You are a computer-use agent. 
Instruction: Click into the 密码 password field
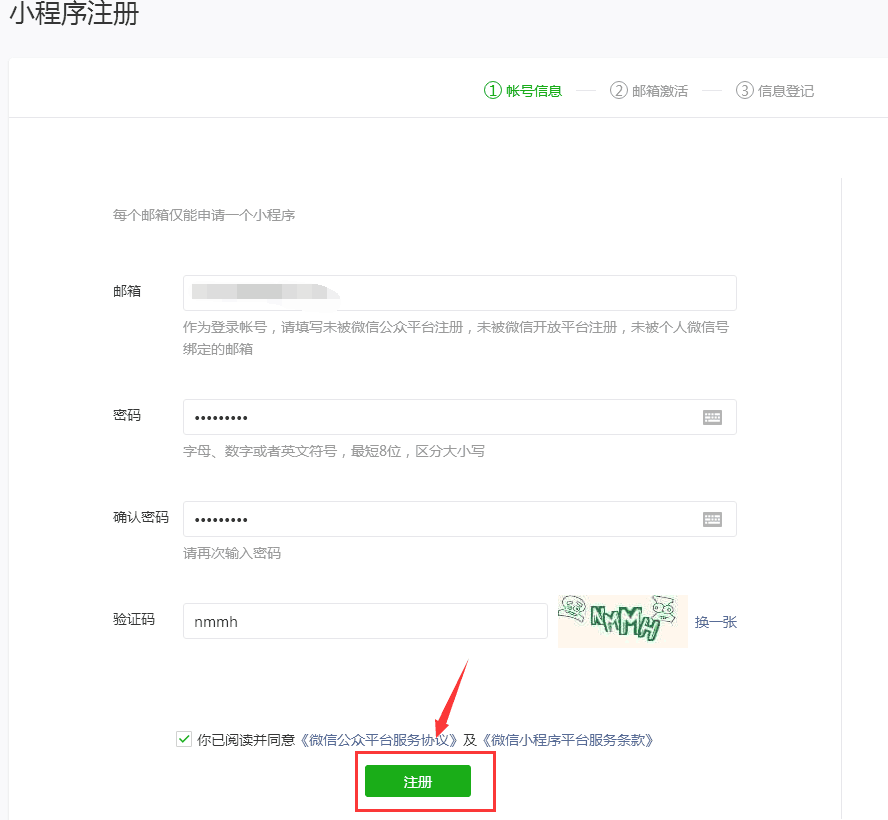click(x=459, y=417)
